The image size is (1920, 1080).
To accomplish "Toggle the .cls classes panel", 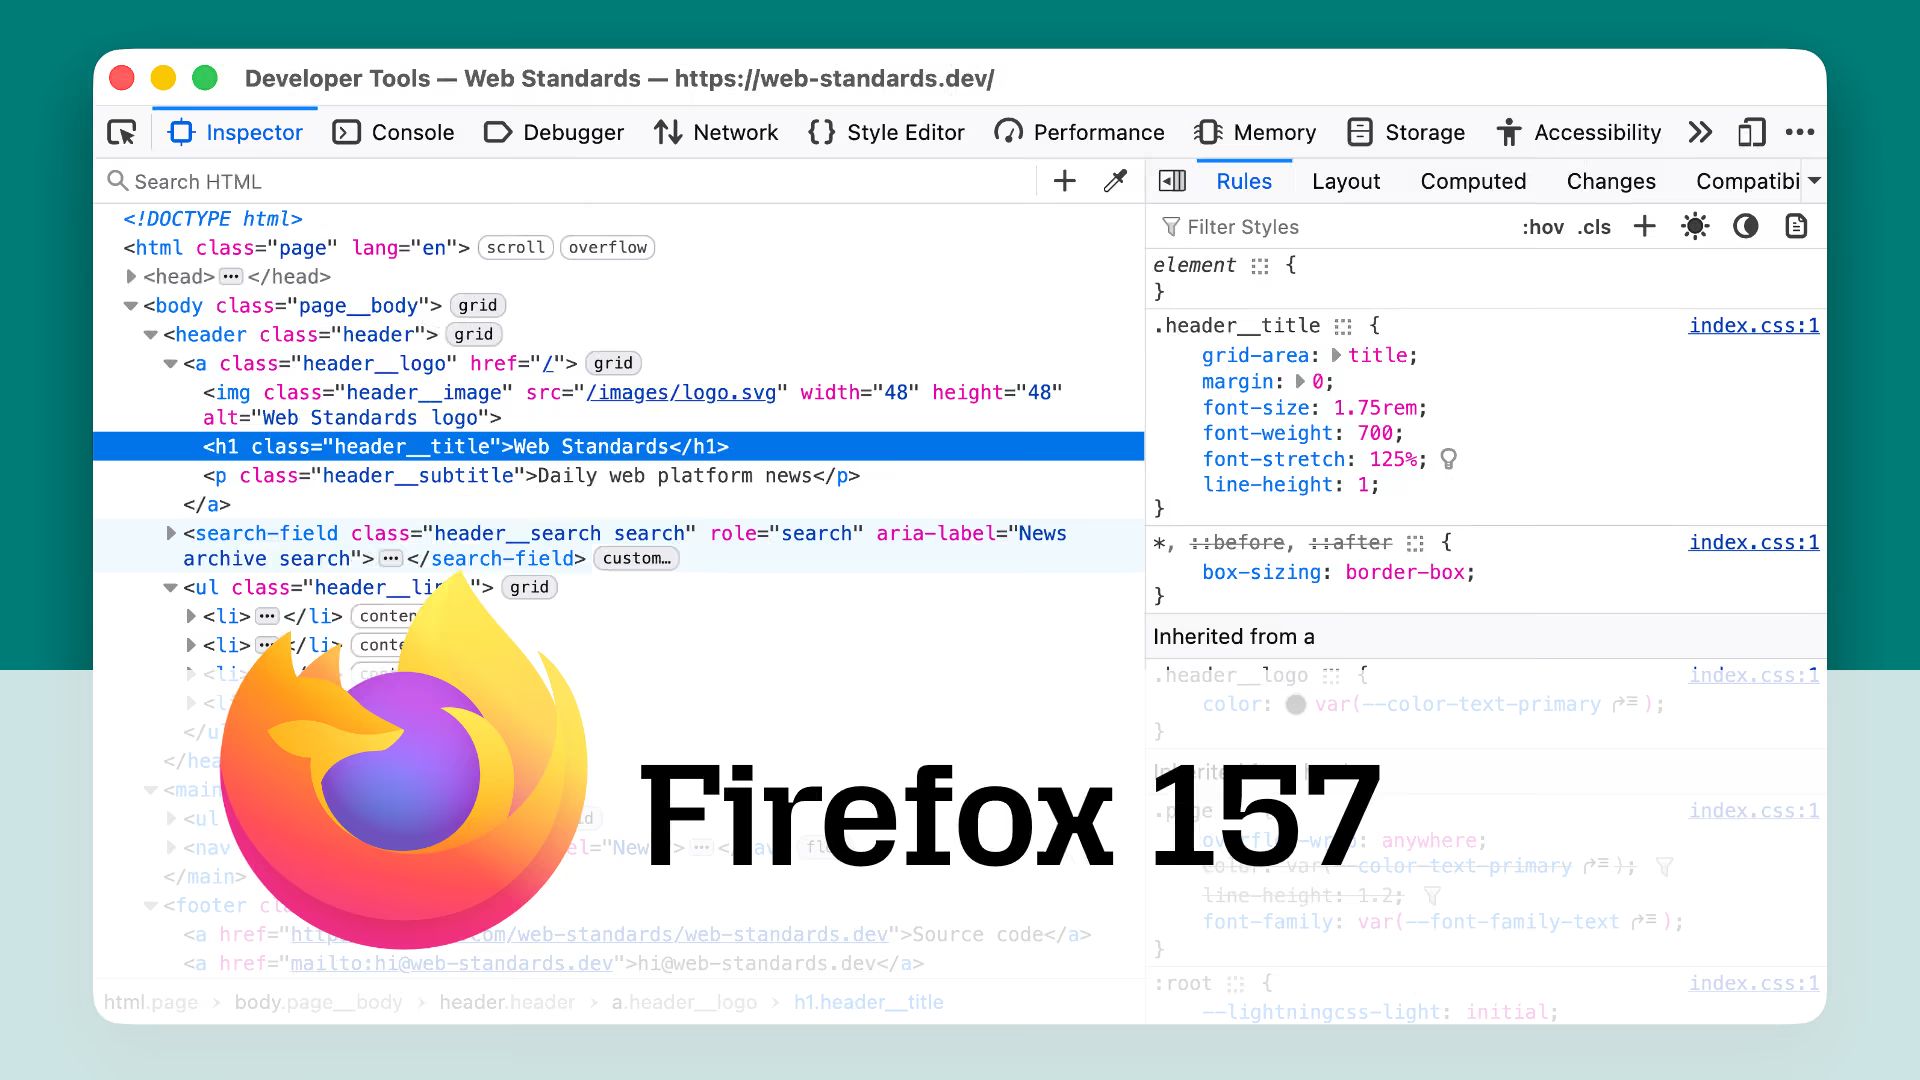I will [x=1594, y=227].
